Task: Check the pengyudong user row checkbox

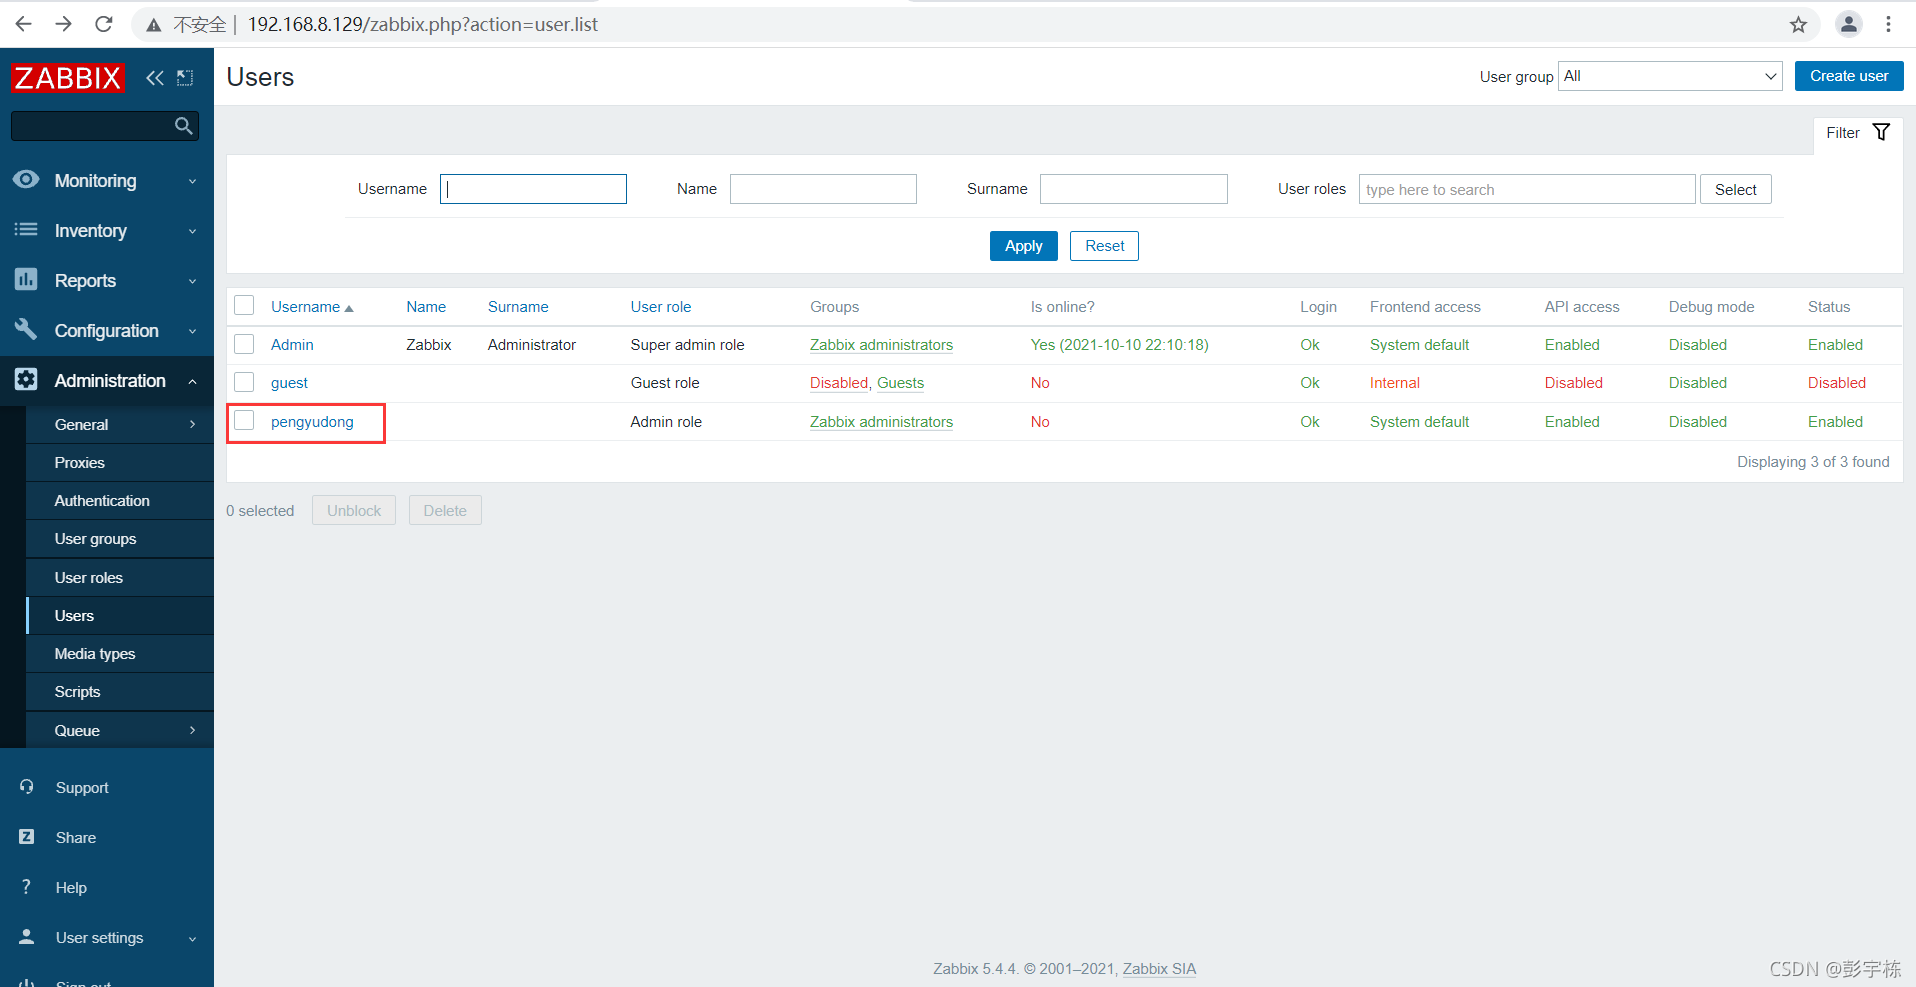Action: point(244,421)
